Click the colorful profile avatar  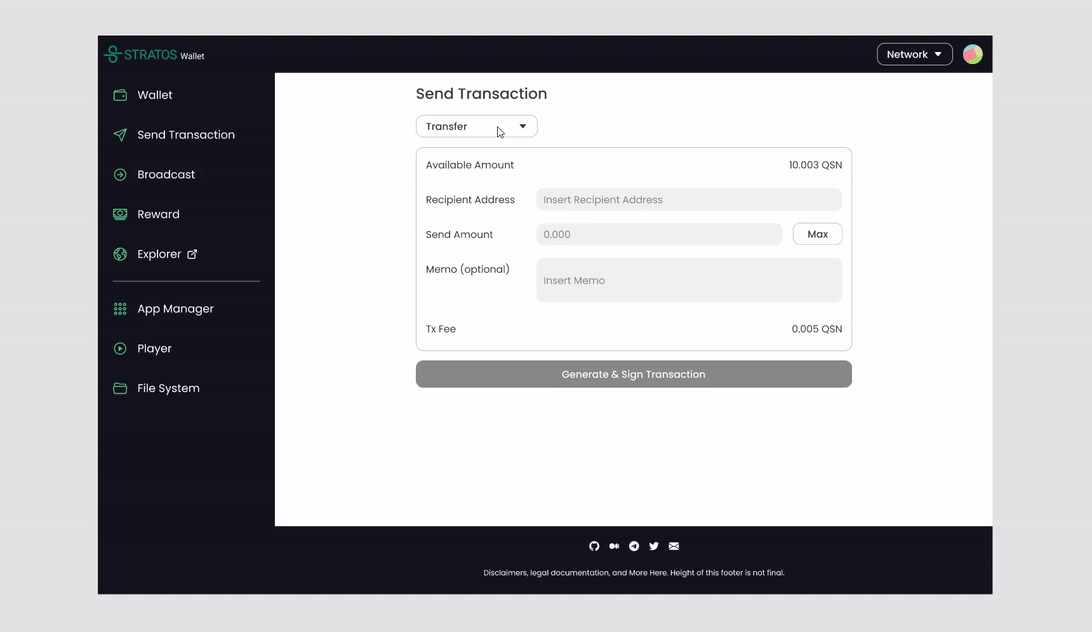(x=972, y=55)
